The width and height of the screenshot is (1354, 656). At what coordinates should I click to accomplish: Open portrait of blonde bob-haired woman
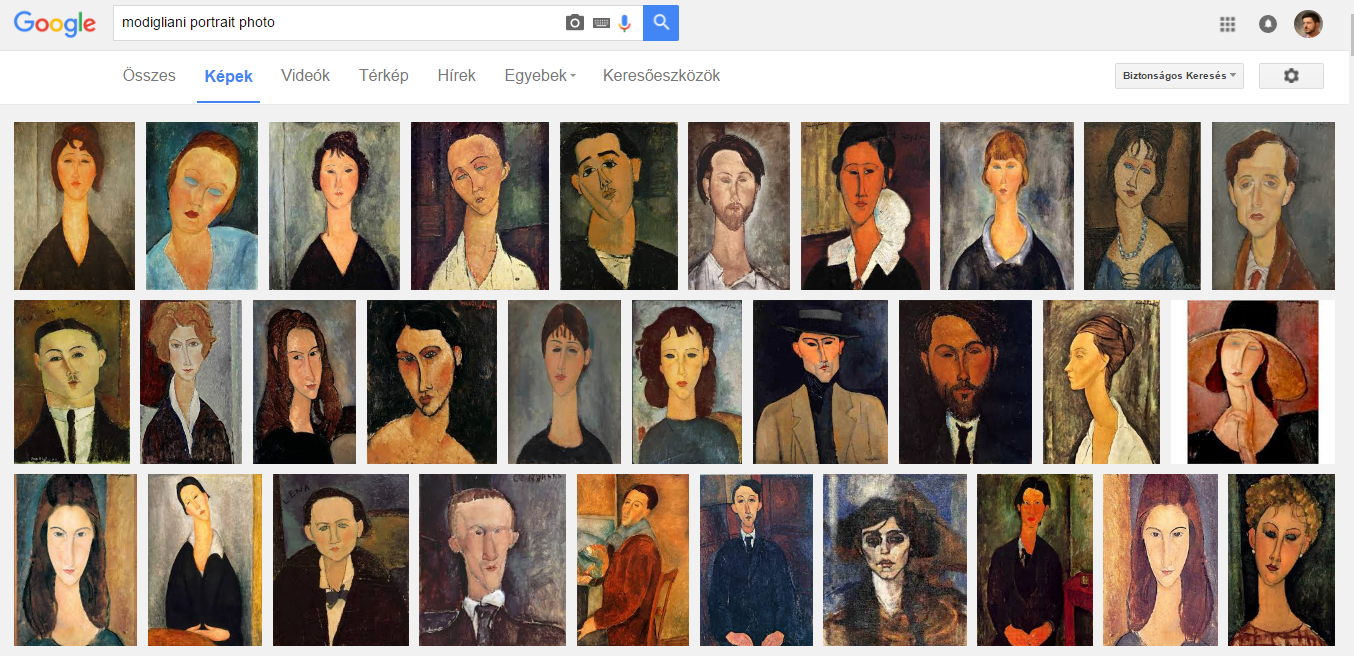click(1007, 206)
